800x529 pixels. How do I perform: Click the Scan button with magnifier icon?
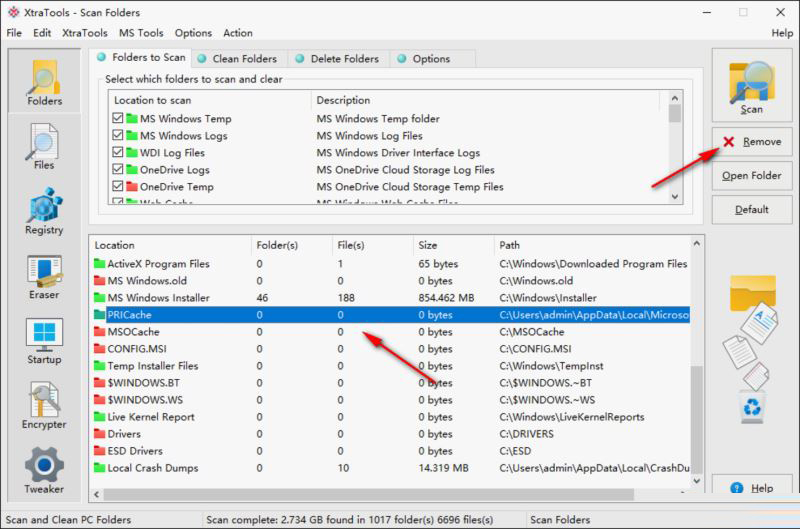752,85
